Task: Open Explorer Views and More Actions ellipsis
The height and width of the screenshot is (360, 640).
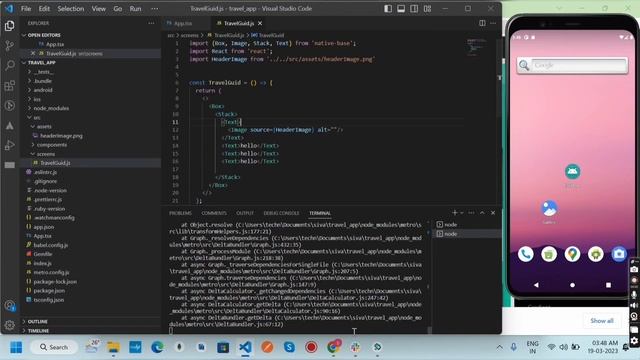Action: coord(151,23)
